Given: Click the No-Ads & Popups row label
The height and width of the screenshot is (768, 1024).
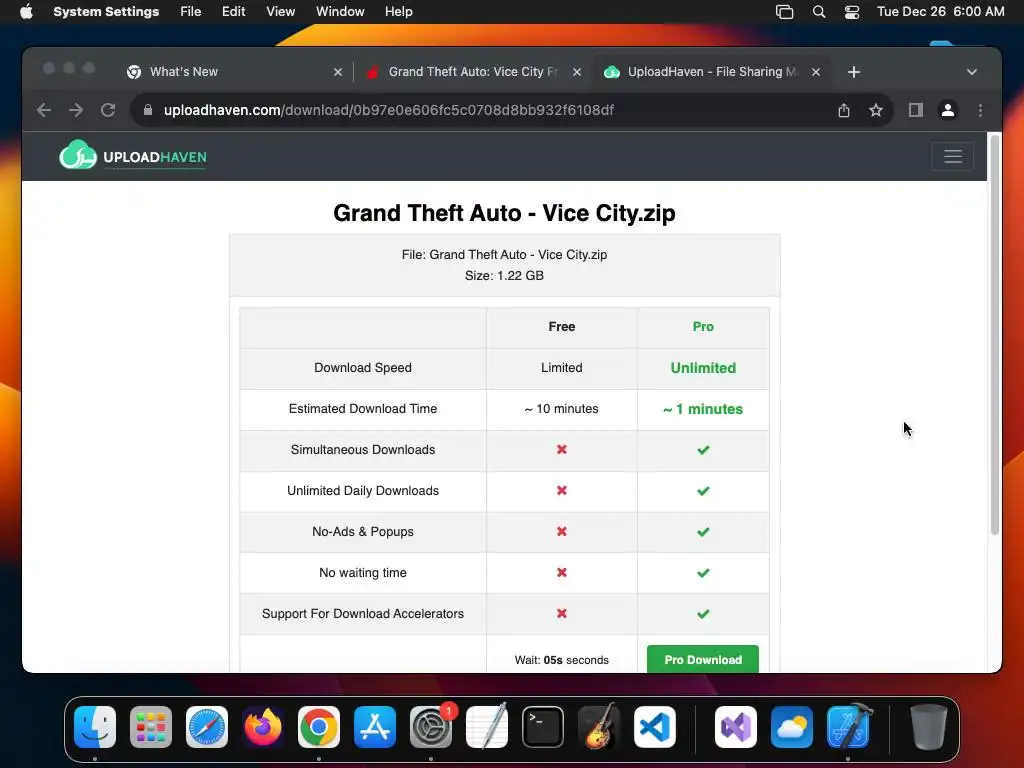Looking at the screenshot, I should [x=363, y=532].
